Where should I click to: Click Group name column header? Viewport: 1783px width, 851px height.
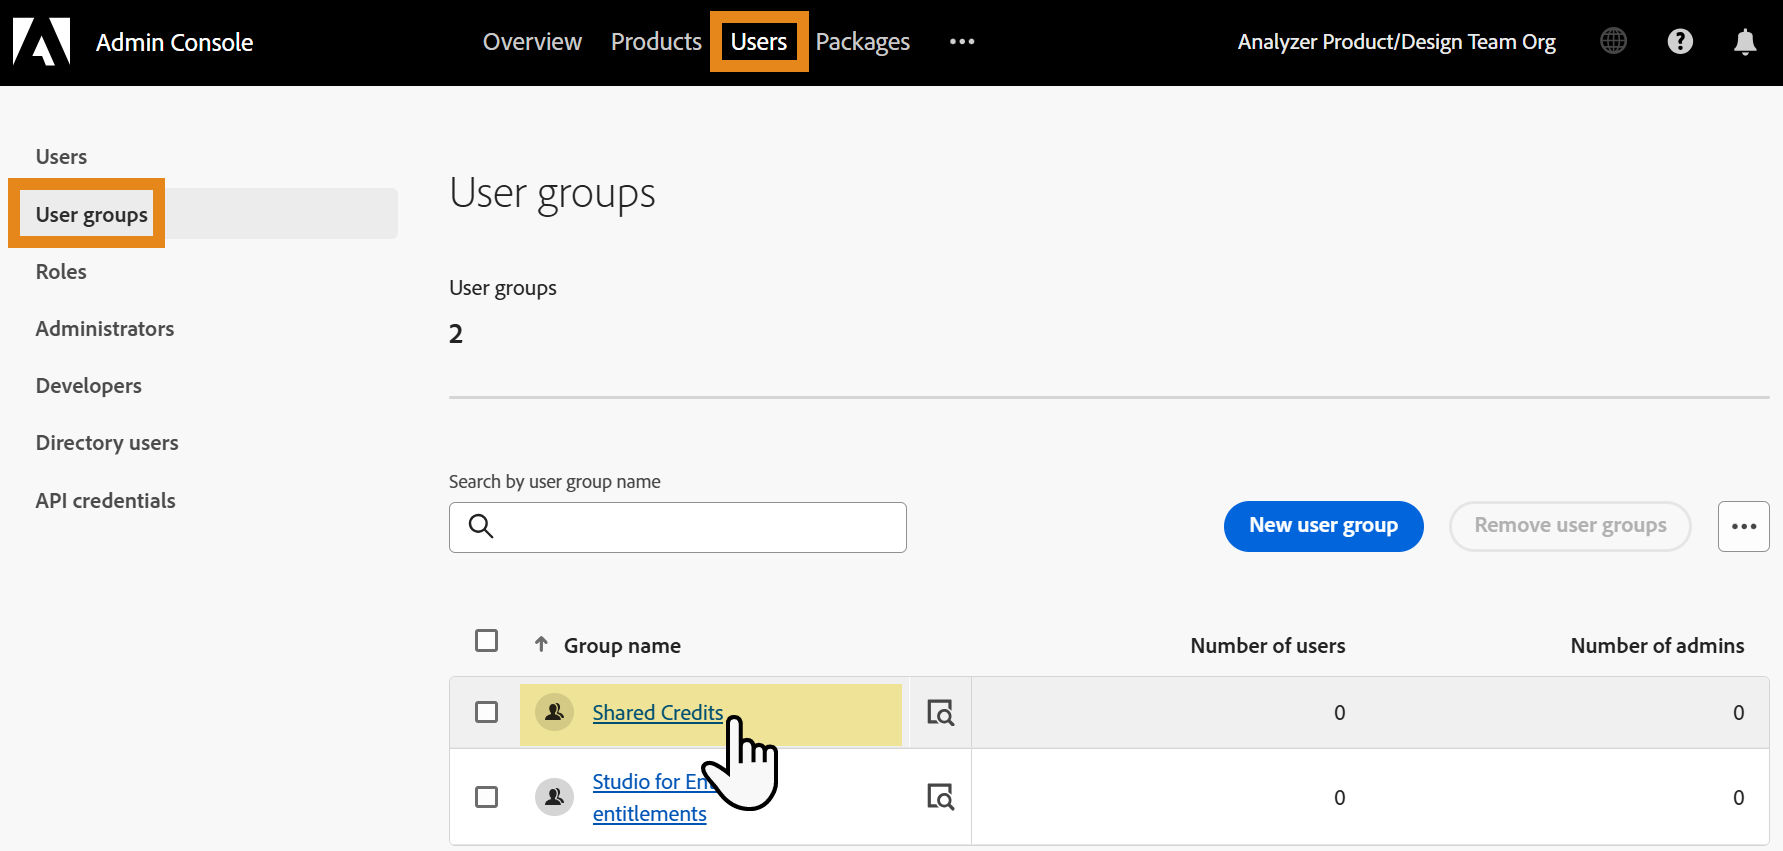tap(622, 645)
